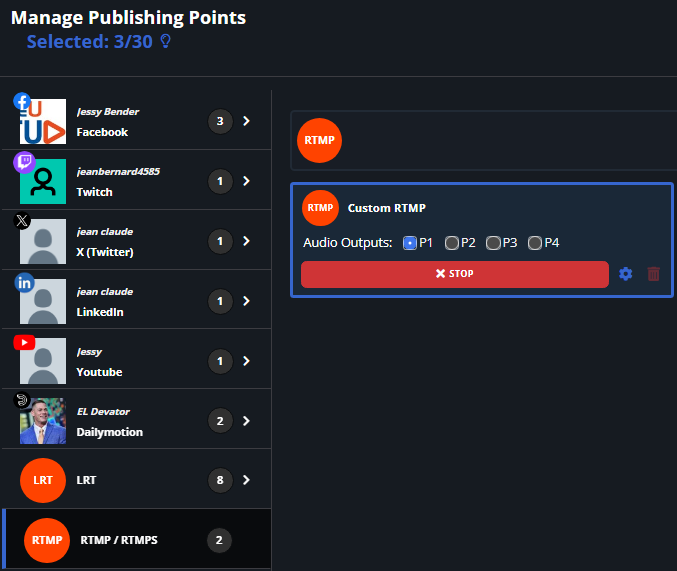Click the Dailymotion account profile picture
The height and width of the screenshot is (571, 677).
[x=43, y=421]
